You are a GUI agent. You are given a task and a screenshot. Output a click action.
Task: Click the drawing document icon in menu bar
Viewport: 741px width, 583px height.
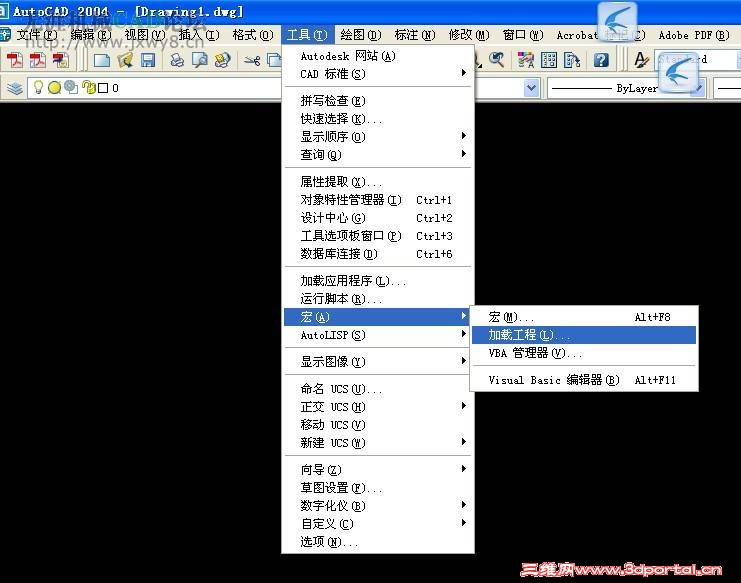pos(5,34)
